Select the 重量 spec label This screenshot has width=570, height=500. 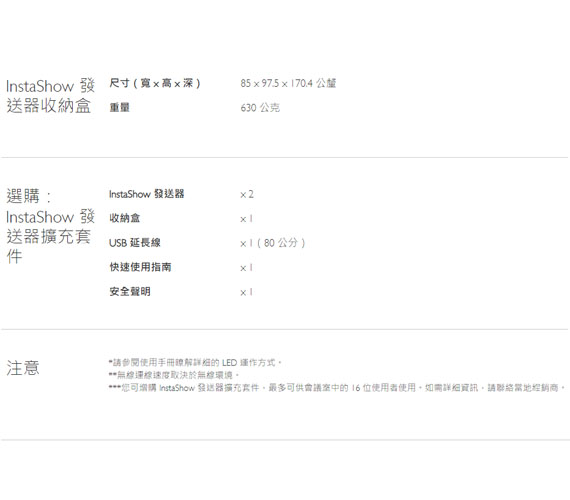(120, 107)
